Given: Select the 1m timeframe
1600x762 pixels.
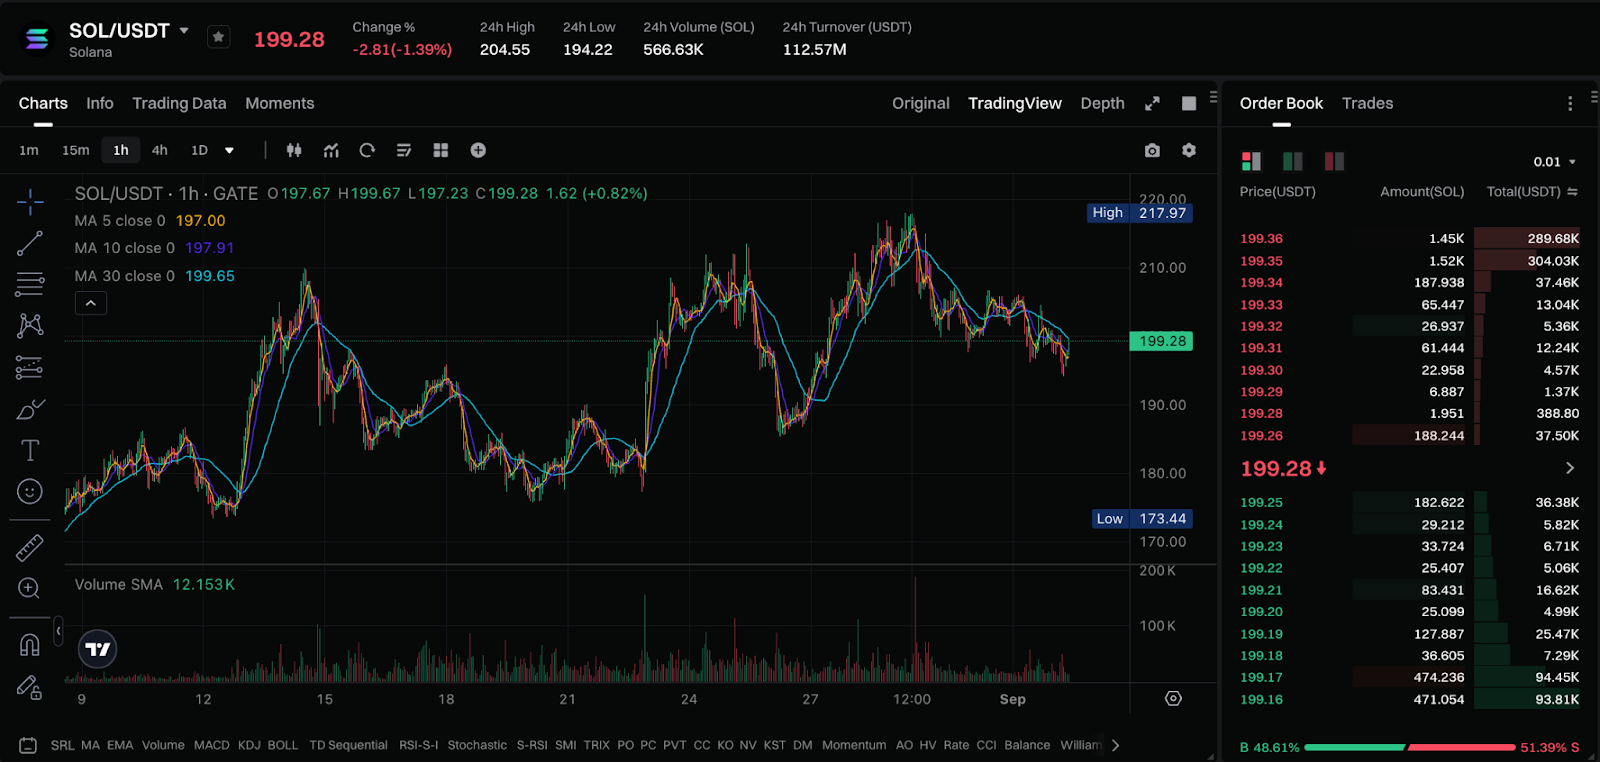Looking at the screenshot, I should coord(29,150).
